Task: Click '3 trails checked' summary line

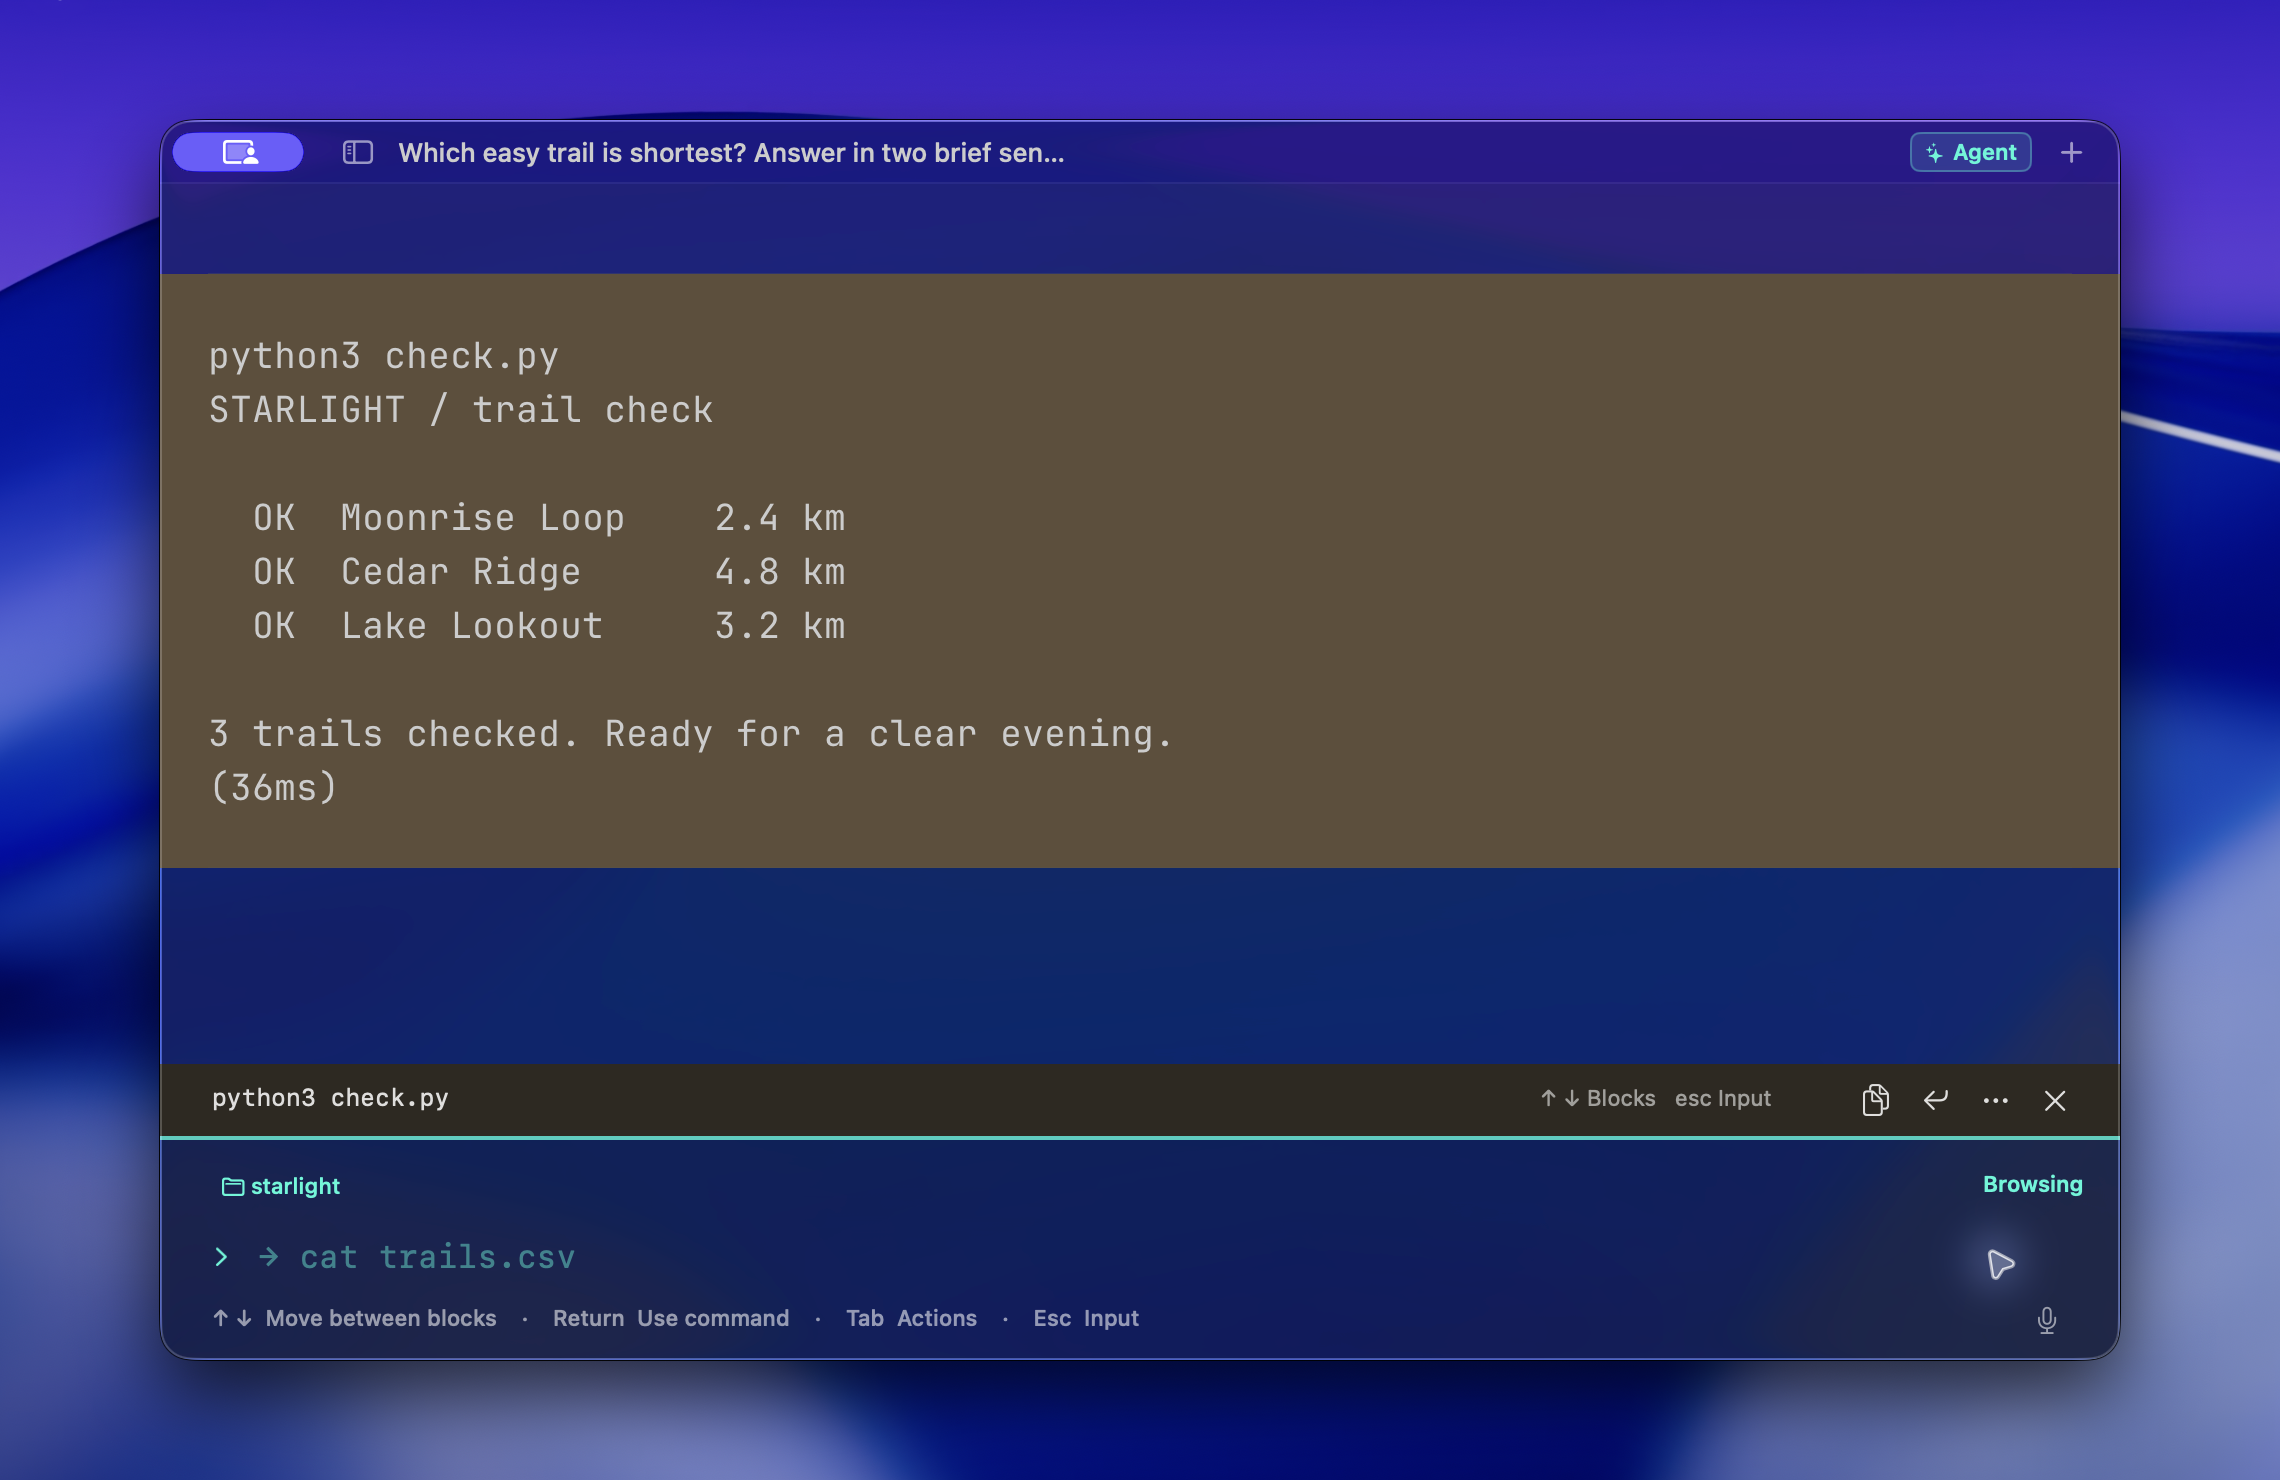Action: click(690, 734)
